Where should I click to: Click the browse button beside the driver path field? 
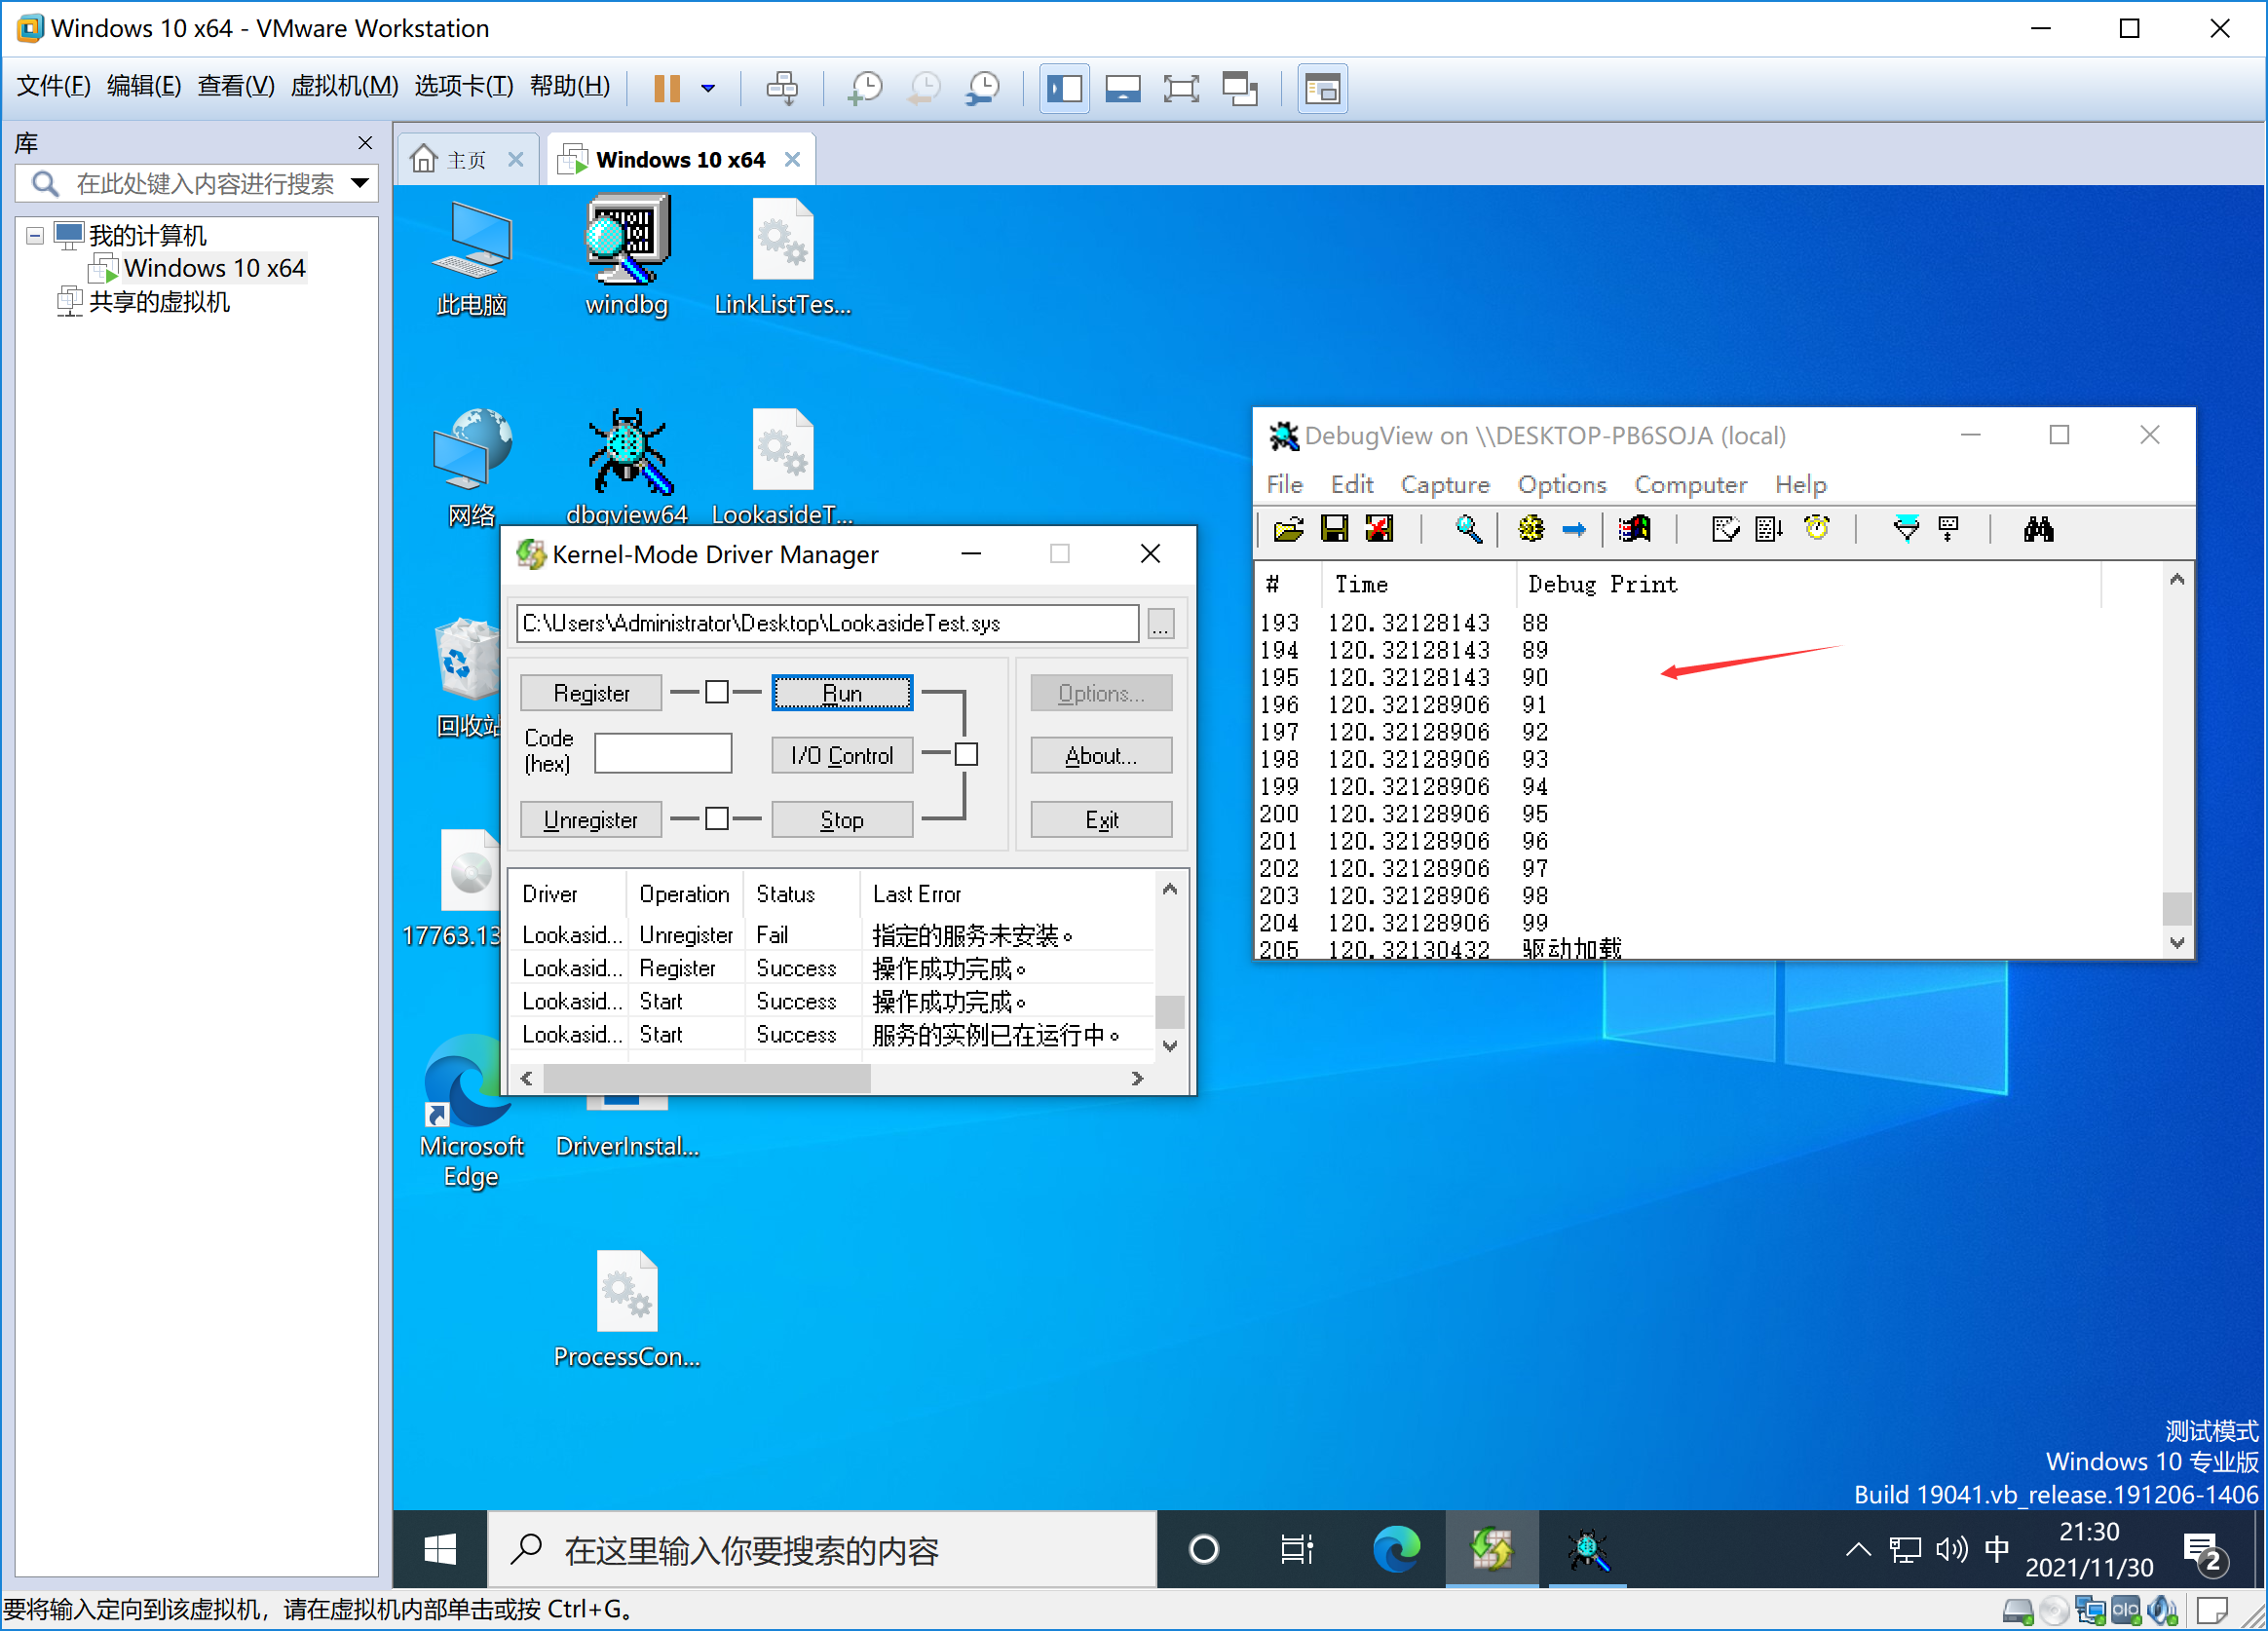pos(1160,623)
